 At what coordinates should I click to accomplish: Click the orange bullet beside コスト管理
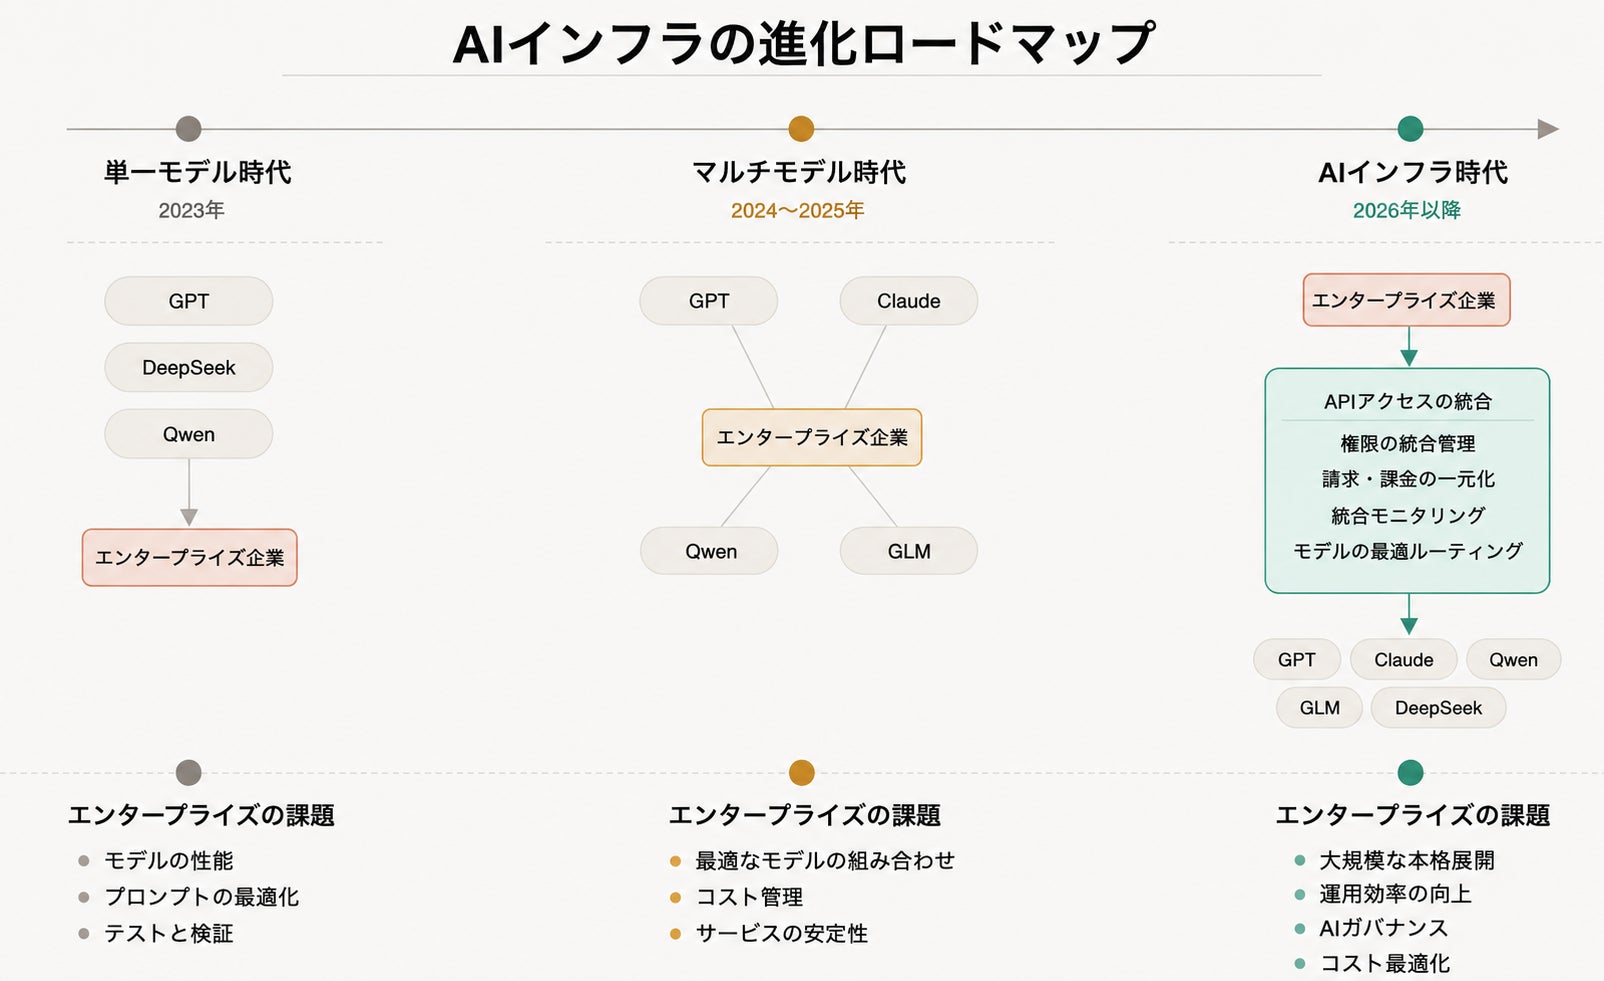tap(675, 897)
